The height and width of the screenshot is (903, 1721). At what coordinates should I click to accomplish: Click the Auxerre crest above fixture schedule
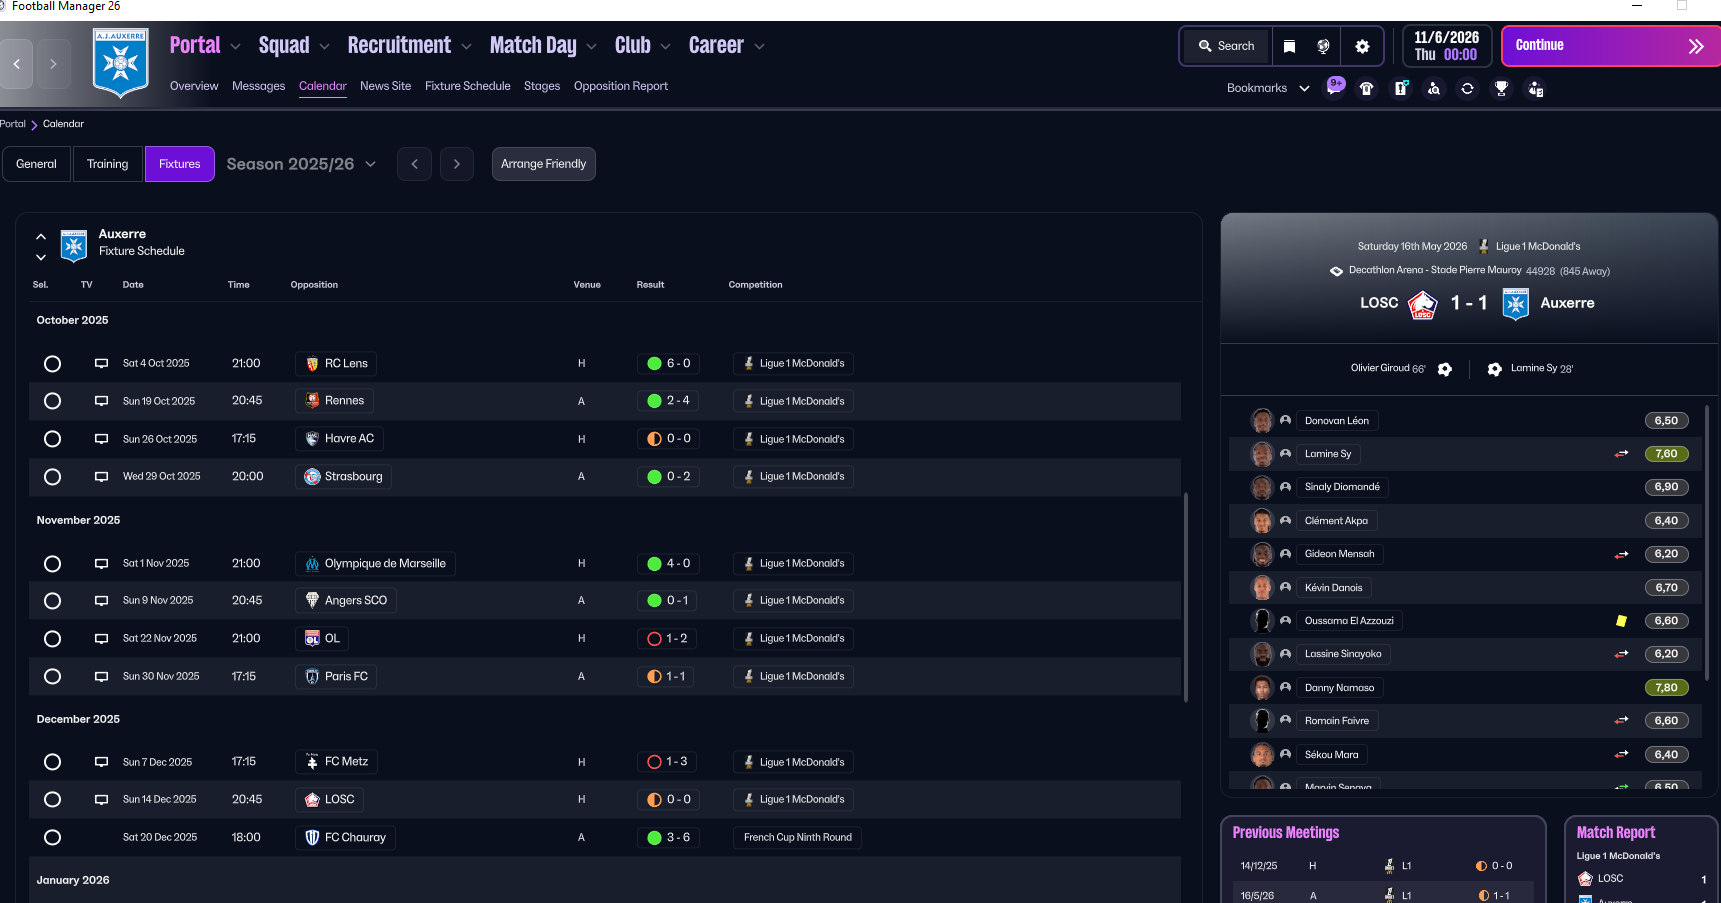74,245
